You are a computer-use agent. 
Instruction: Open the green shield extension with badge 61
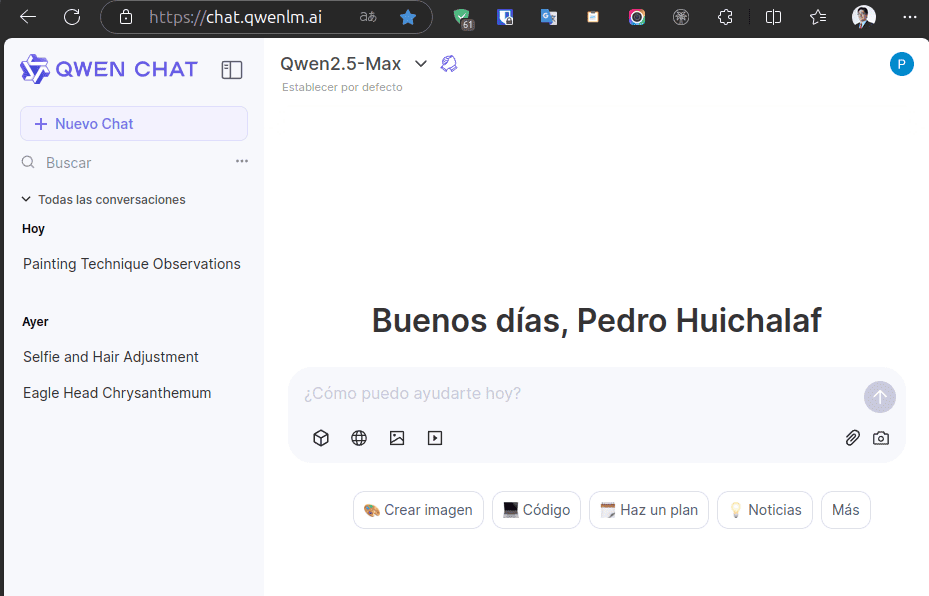(463, 18)
